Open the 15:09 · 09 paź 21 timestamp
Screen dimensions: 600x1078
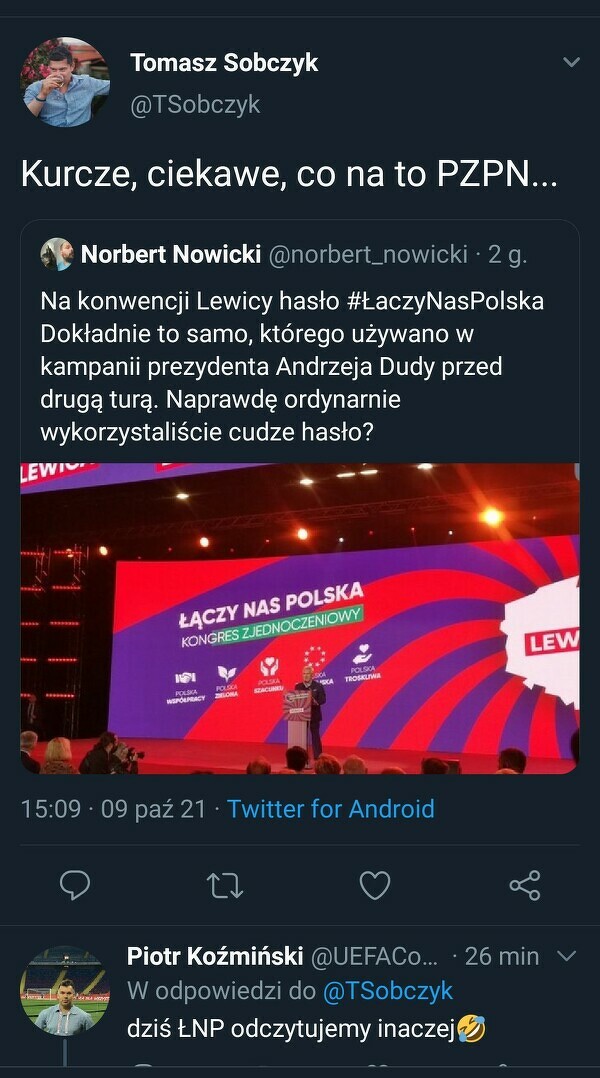click(113, 808)
